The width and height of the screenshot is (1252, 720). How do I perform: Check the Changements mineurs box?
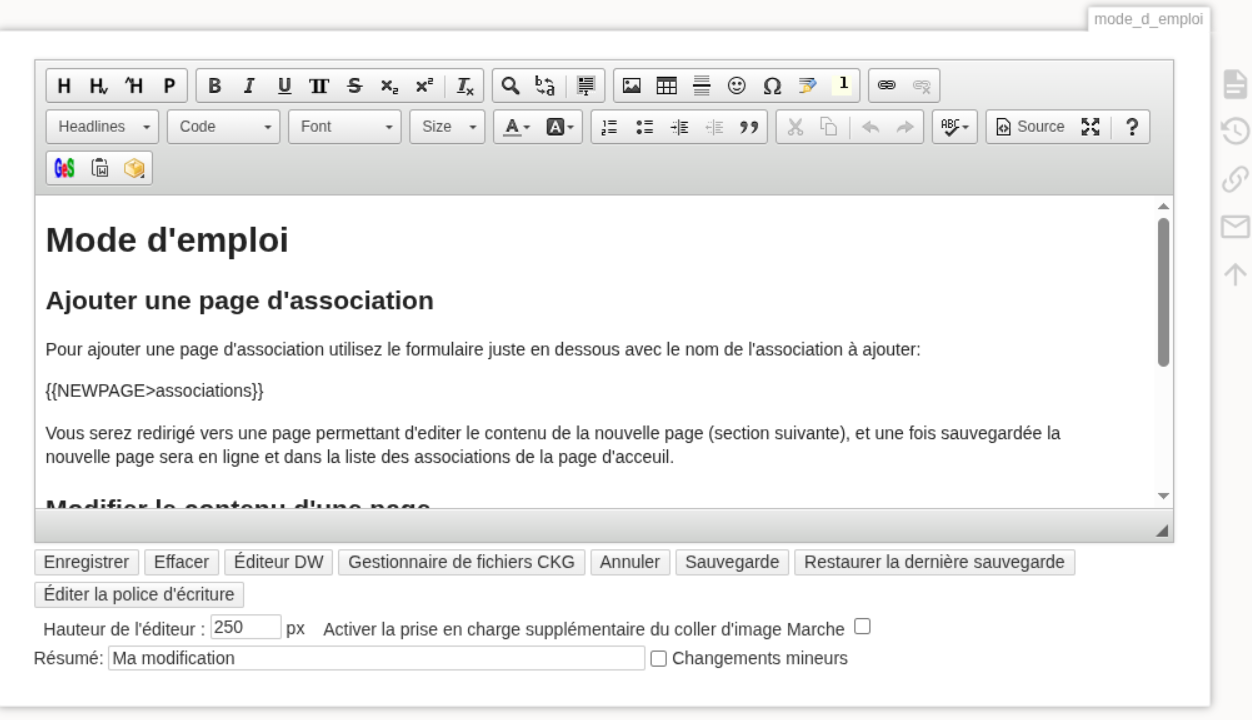(658, 659)
